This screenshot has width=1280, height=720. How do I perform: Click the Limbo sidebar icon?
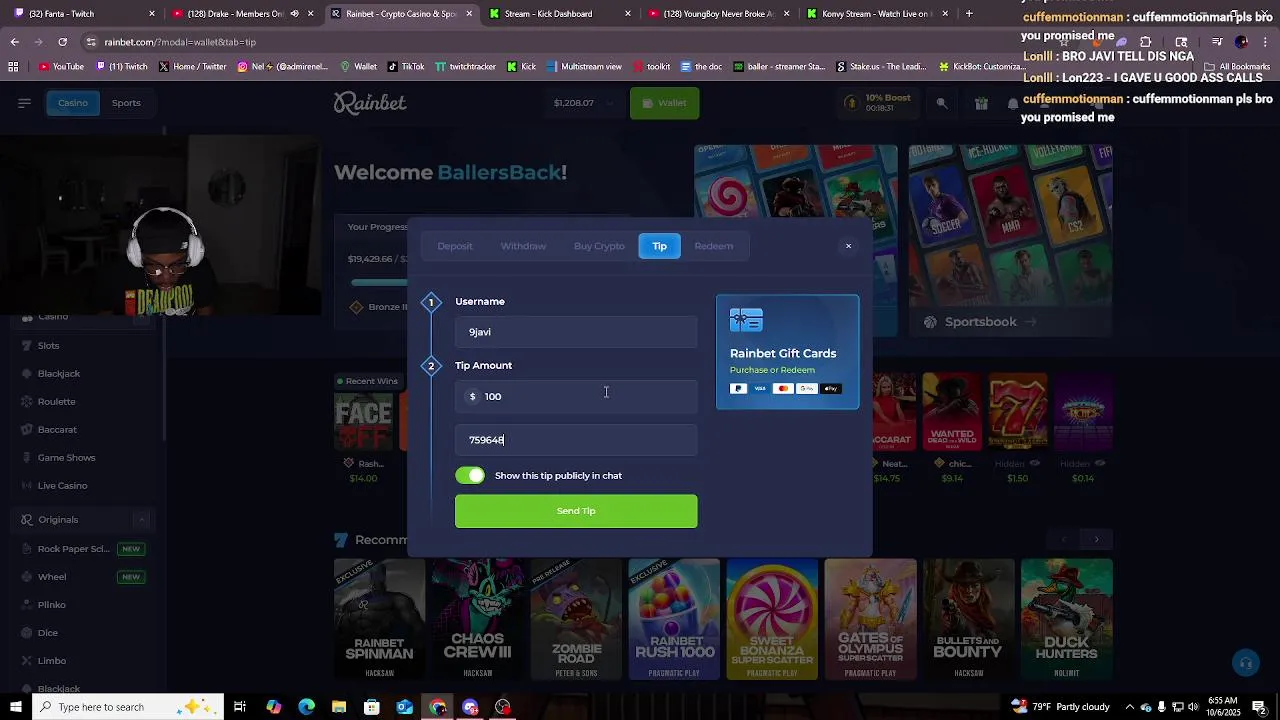coord(28,660)
